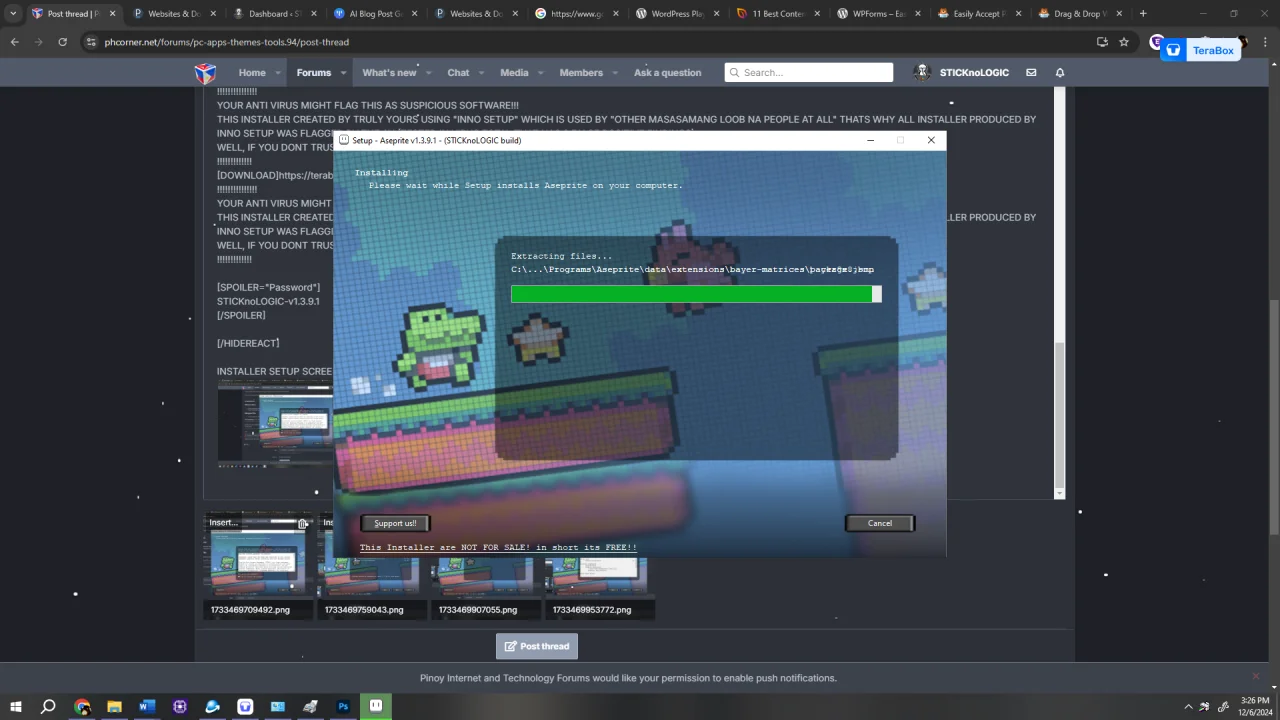Click the Post thread button
Viewport: 1280px width, 720px height.
pos(537,646)
